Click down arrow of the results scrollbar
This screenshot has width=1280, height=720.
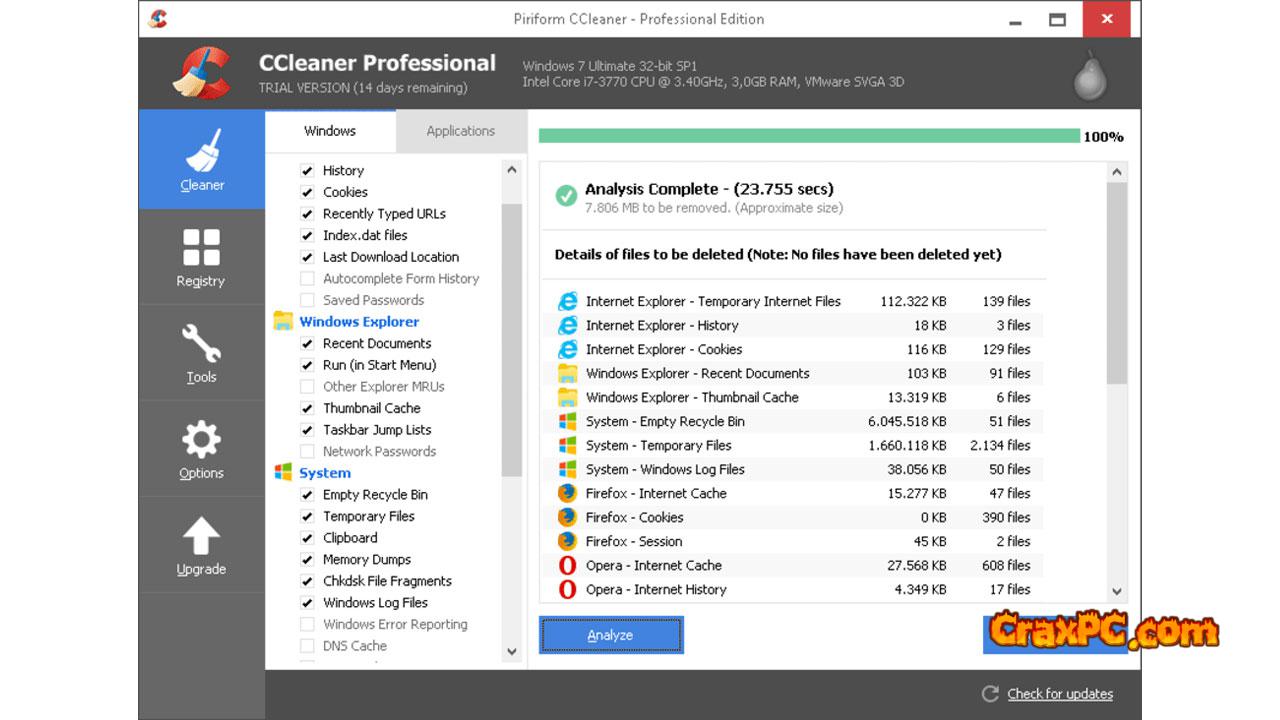click(1117, 591)
